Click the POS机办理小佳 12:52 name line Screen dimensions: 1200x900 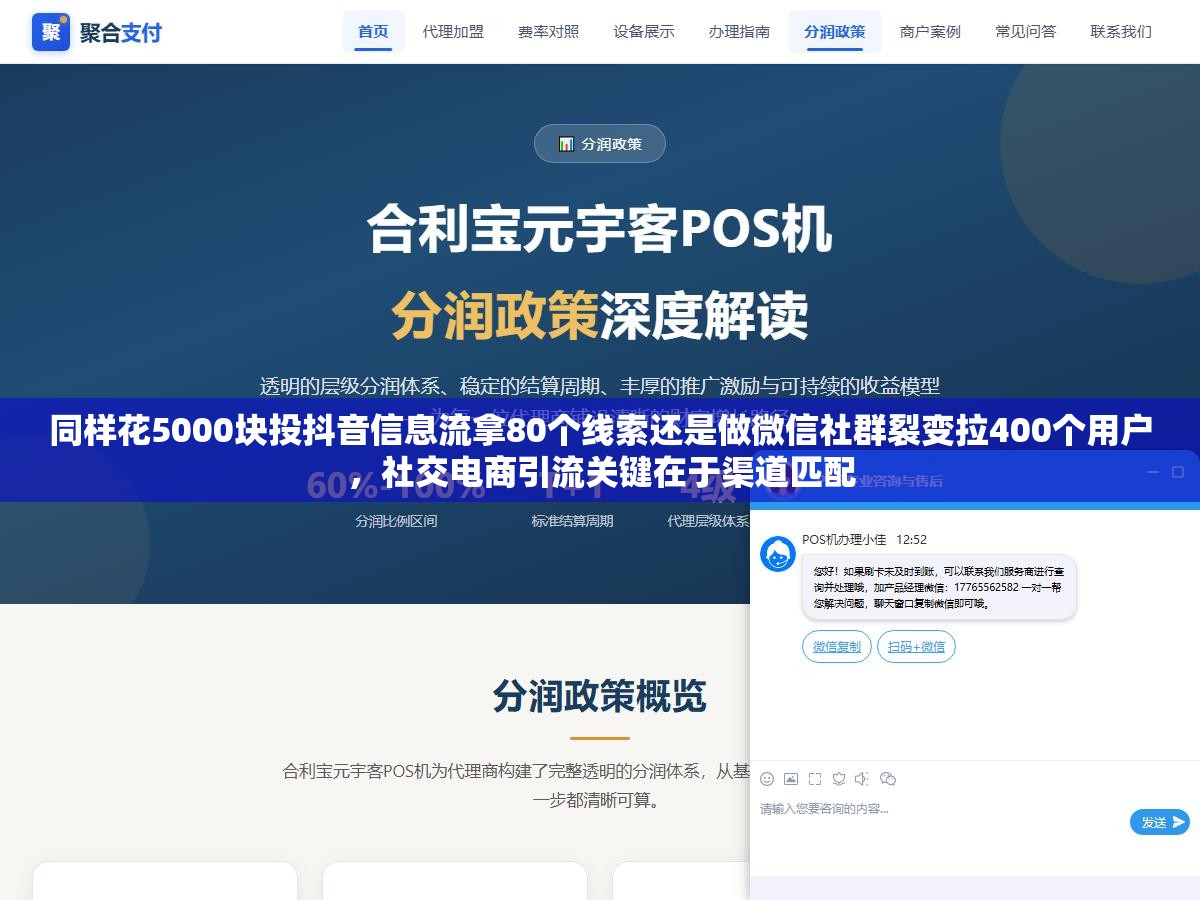(864, 540)
